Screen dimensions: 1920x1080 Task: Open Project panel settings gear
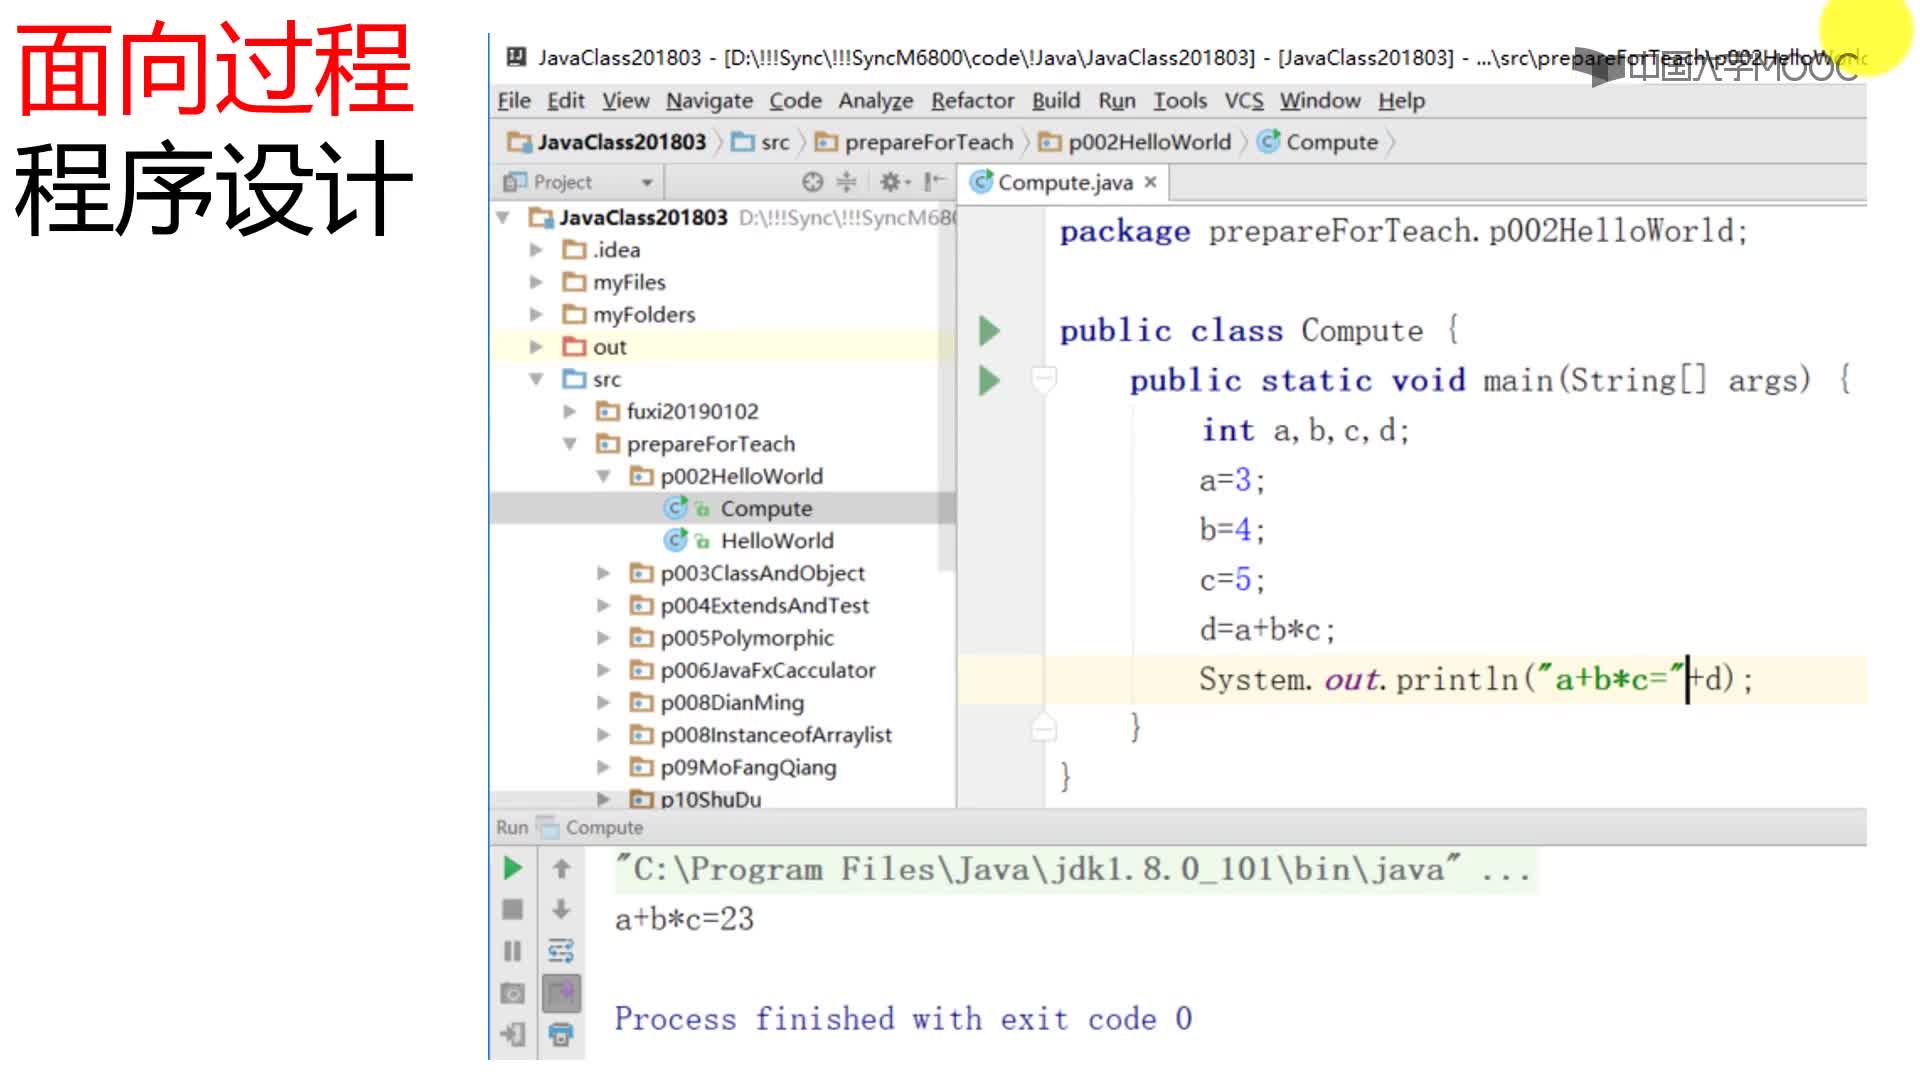click(892, 181)
